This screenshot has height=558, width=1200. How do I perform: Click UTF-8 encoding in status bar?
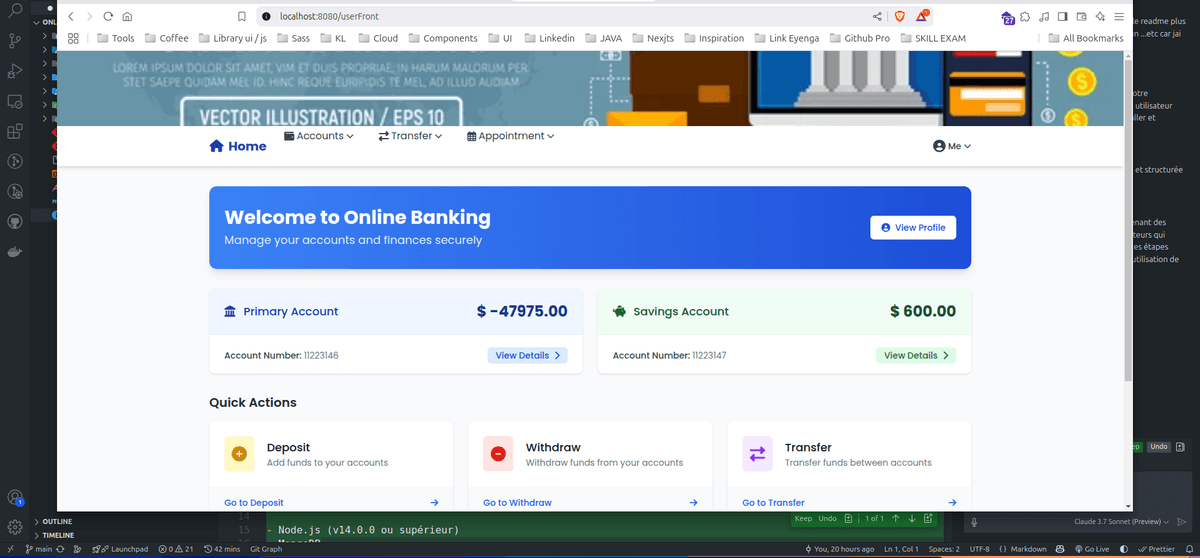pyautogui.click(x=979, y=549)
